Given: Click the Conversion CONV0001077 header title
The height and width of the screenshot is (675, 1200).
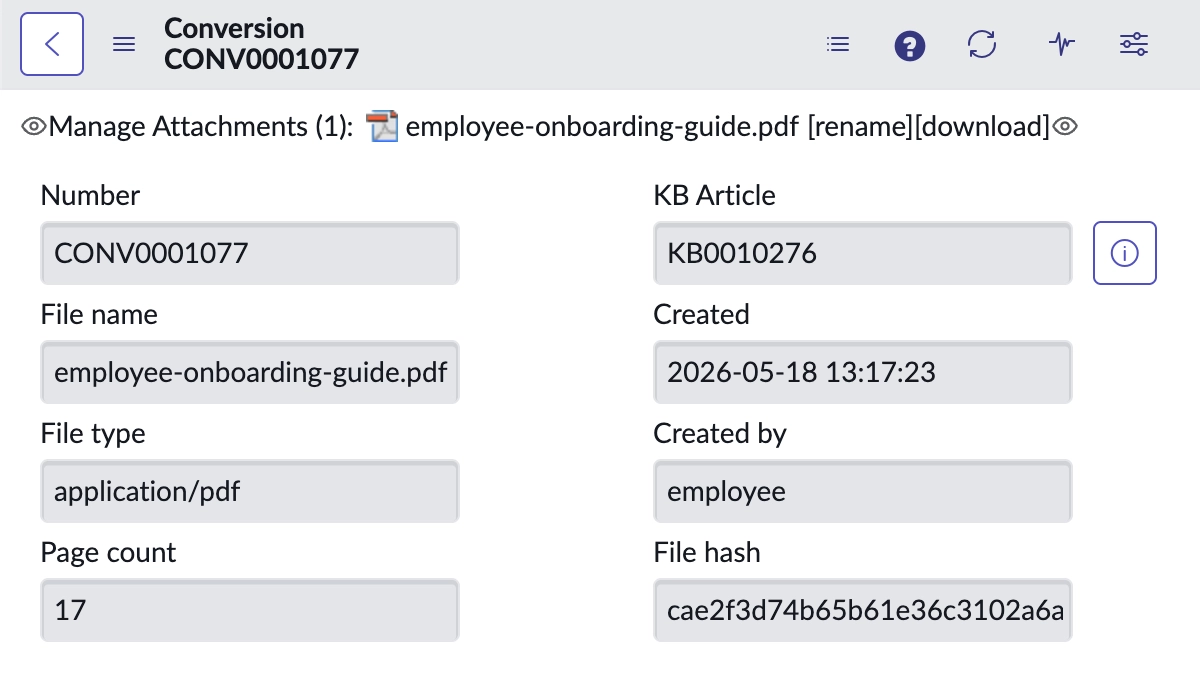Looking at the screenshot, I should pos(261,44).
